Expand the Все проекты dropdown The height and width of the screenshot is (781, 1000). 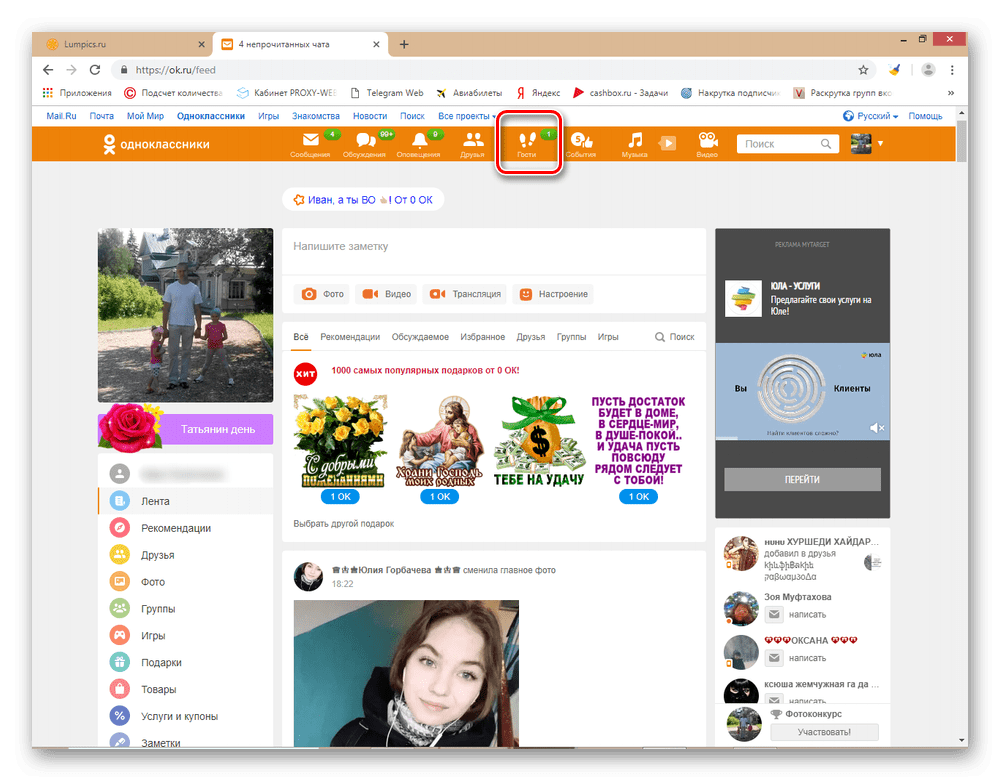coord(466,115)
